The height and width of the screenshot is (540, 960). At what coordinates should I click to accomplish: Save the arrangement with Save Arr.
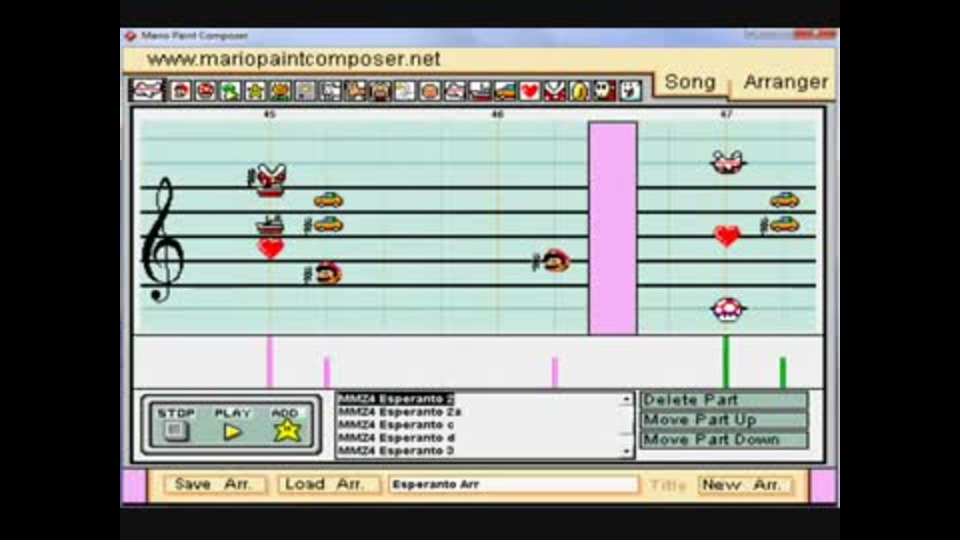[x=214, y=484]
